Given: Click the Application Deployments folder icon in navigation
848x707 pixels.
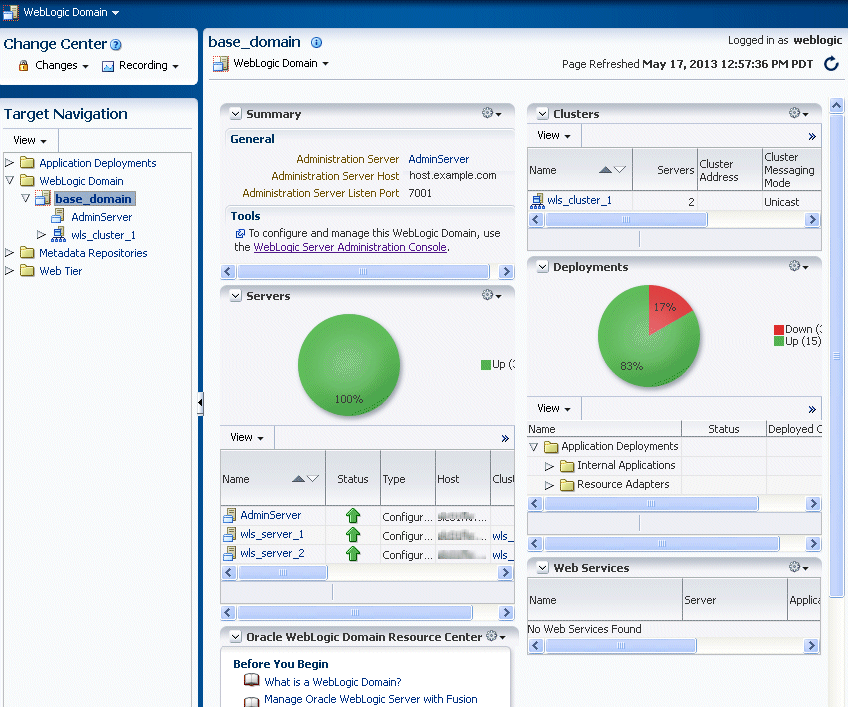Looking at the screenshot, I should 27,163.
